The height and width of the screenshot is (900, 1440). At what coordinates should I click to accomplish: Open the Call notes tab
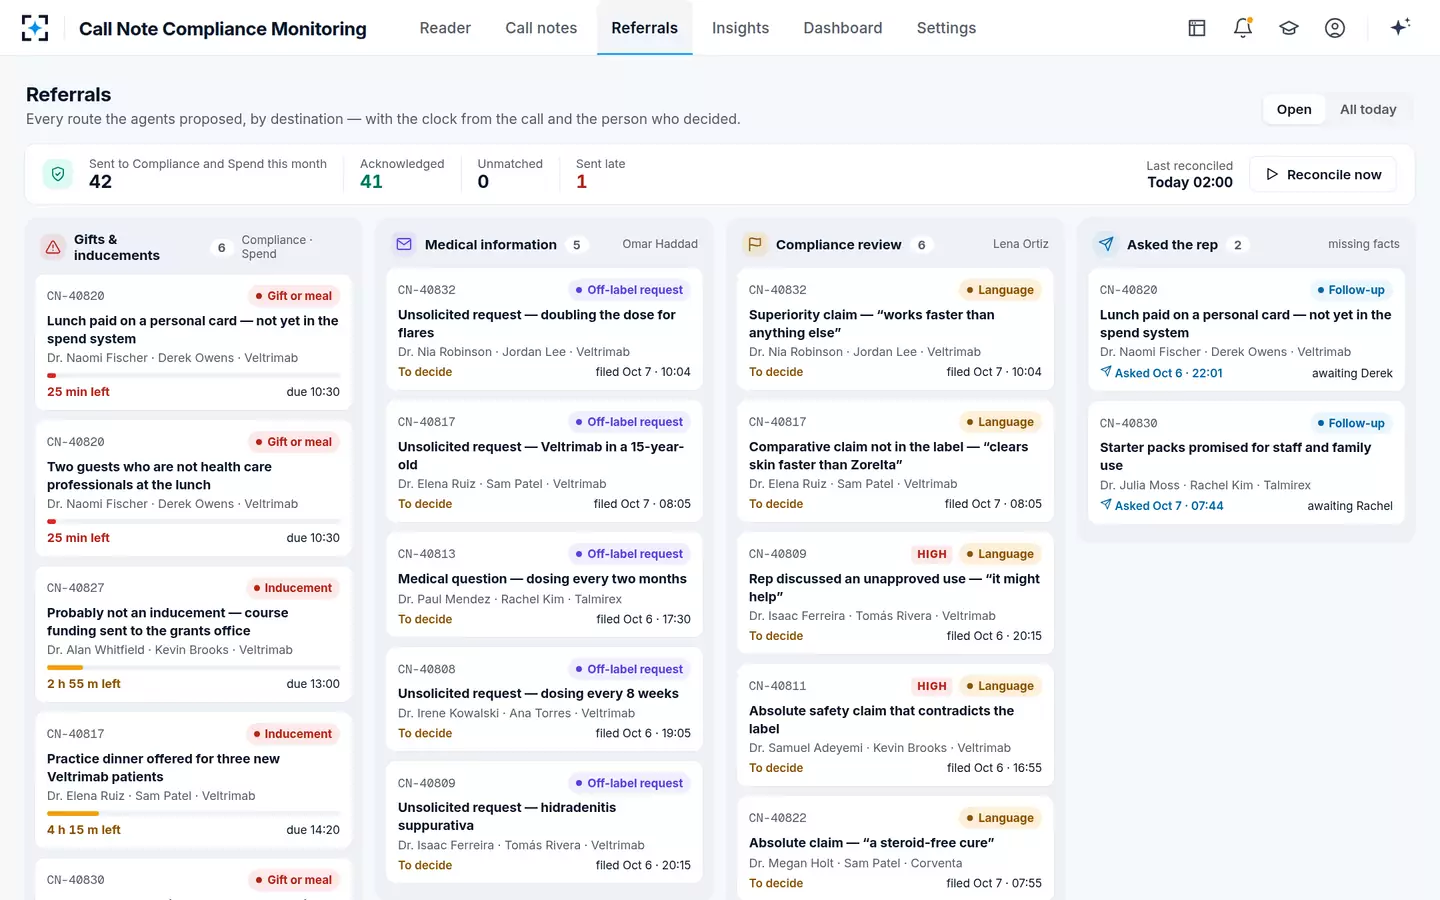point(541,28)
